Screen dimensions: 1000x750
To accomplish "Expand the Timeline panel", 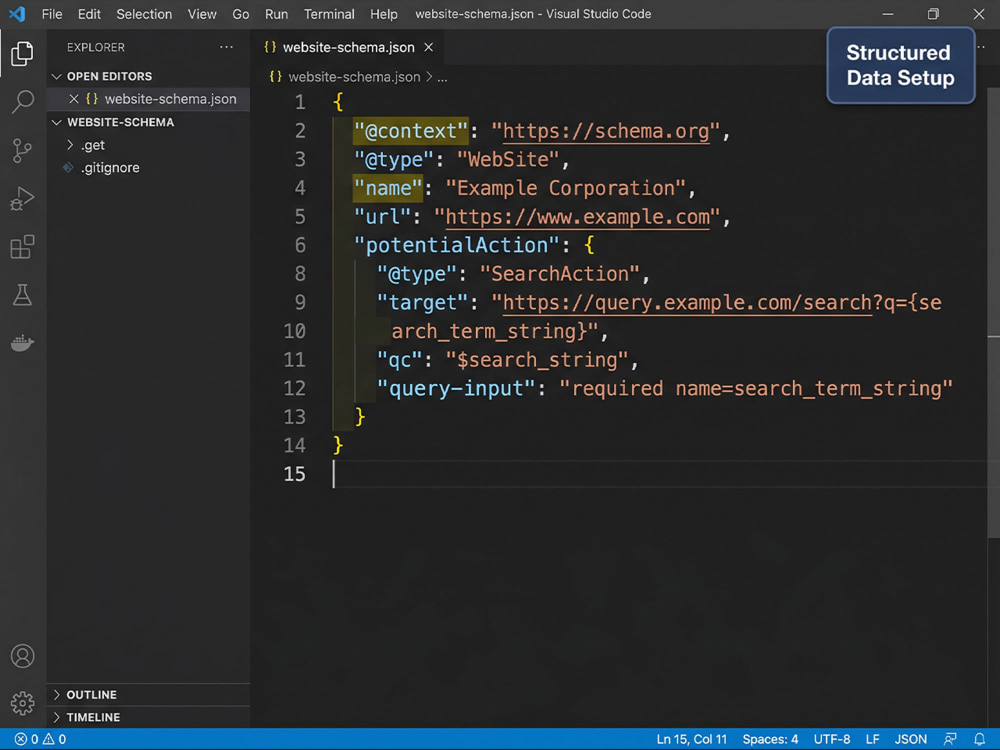I will click(57, 717).
